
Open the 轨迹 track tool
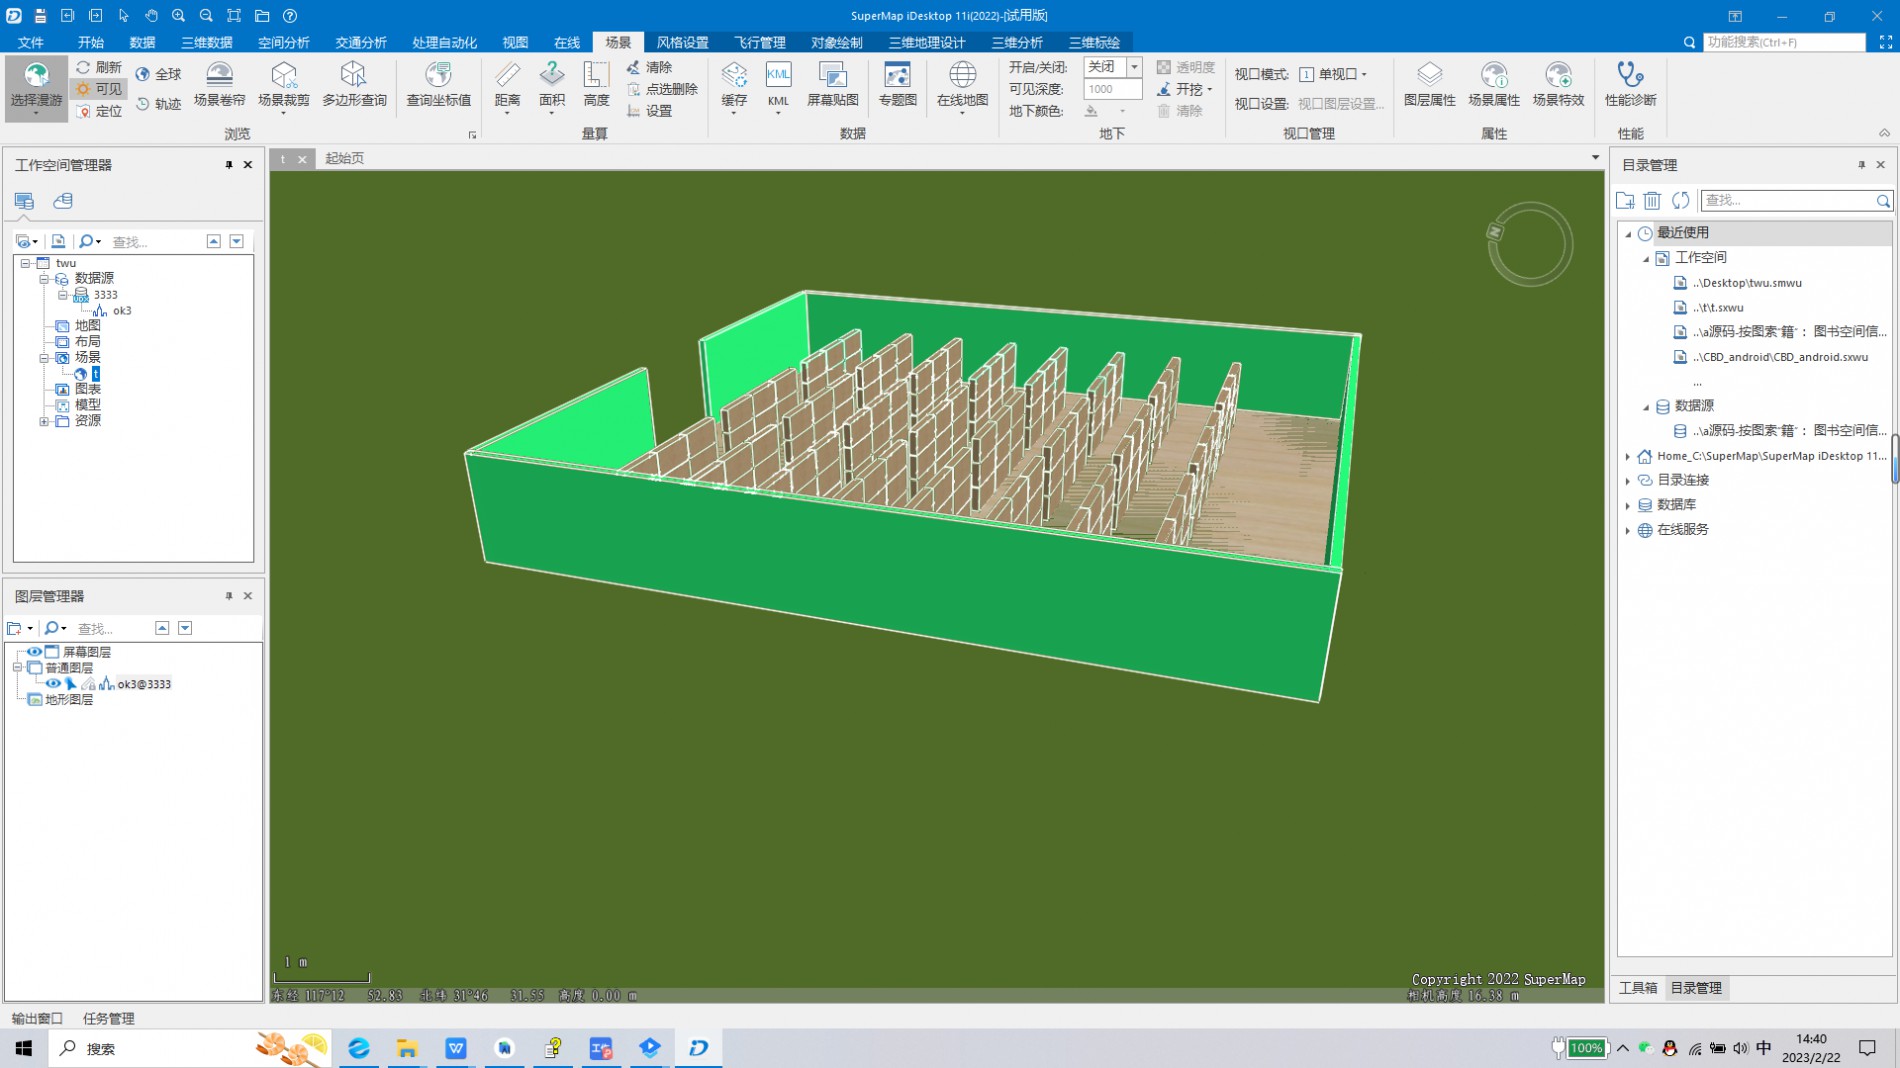coord(159,103)
